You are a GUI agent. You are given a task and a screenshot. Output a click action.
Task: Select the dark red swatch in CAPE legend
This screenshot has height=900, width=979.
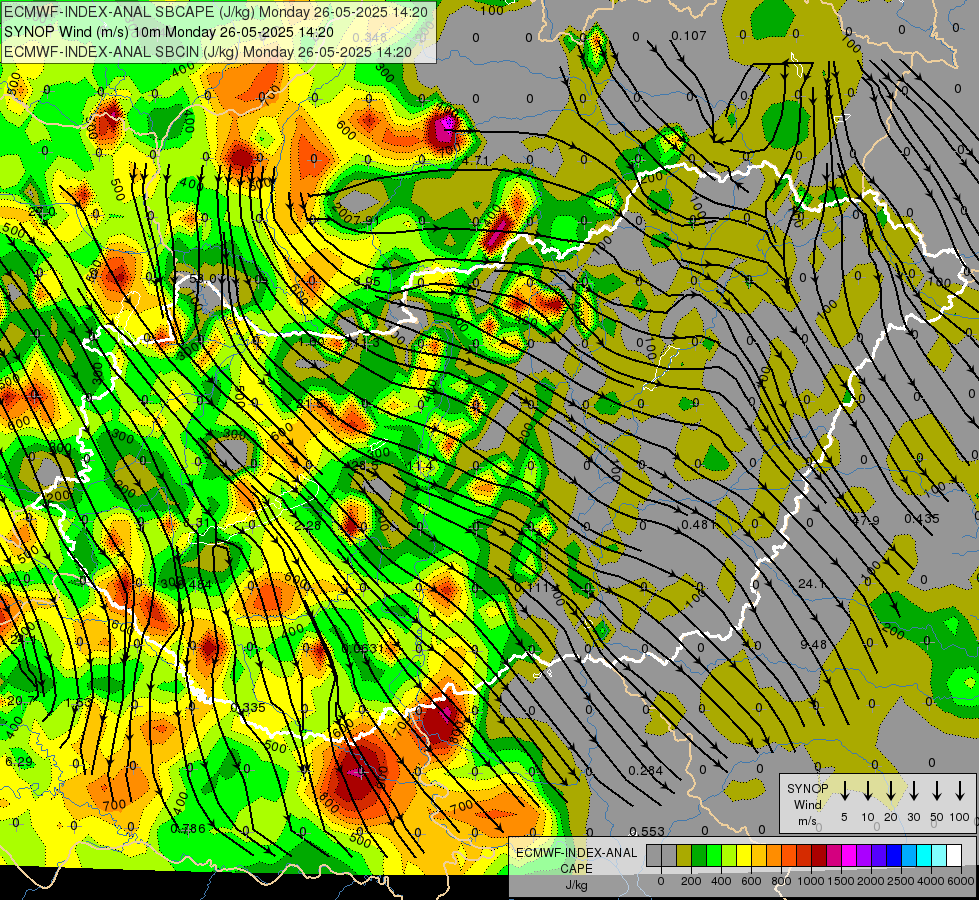tap(819, 856)
